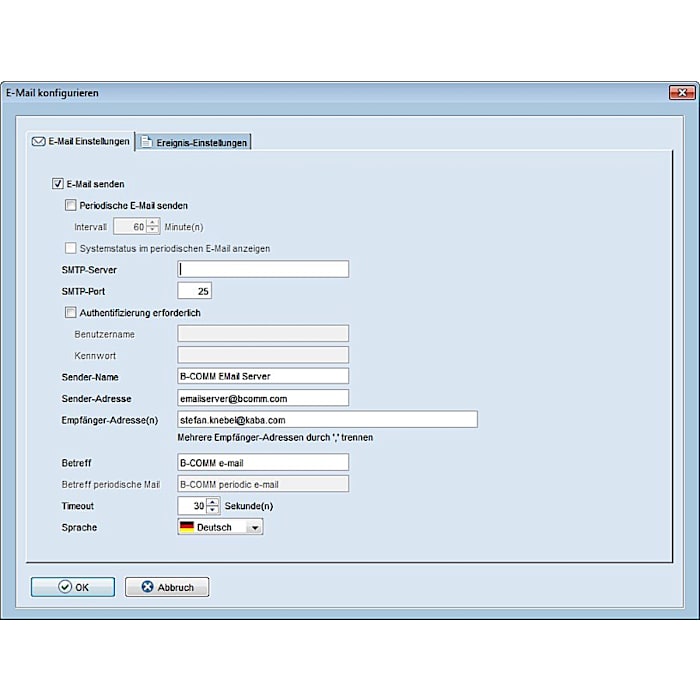Click the German flag icon in Sprache
700x700 pixels.
[x=187, y=527]
